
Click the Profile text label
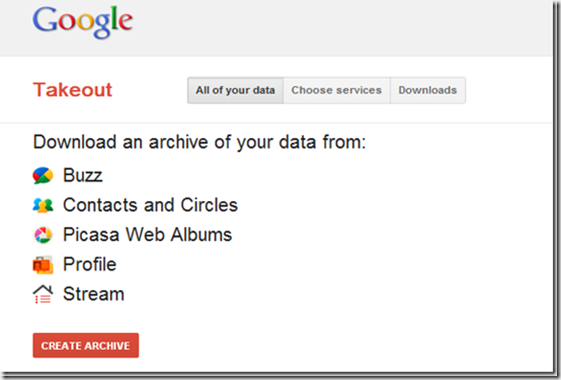click(90, 264)
